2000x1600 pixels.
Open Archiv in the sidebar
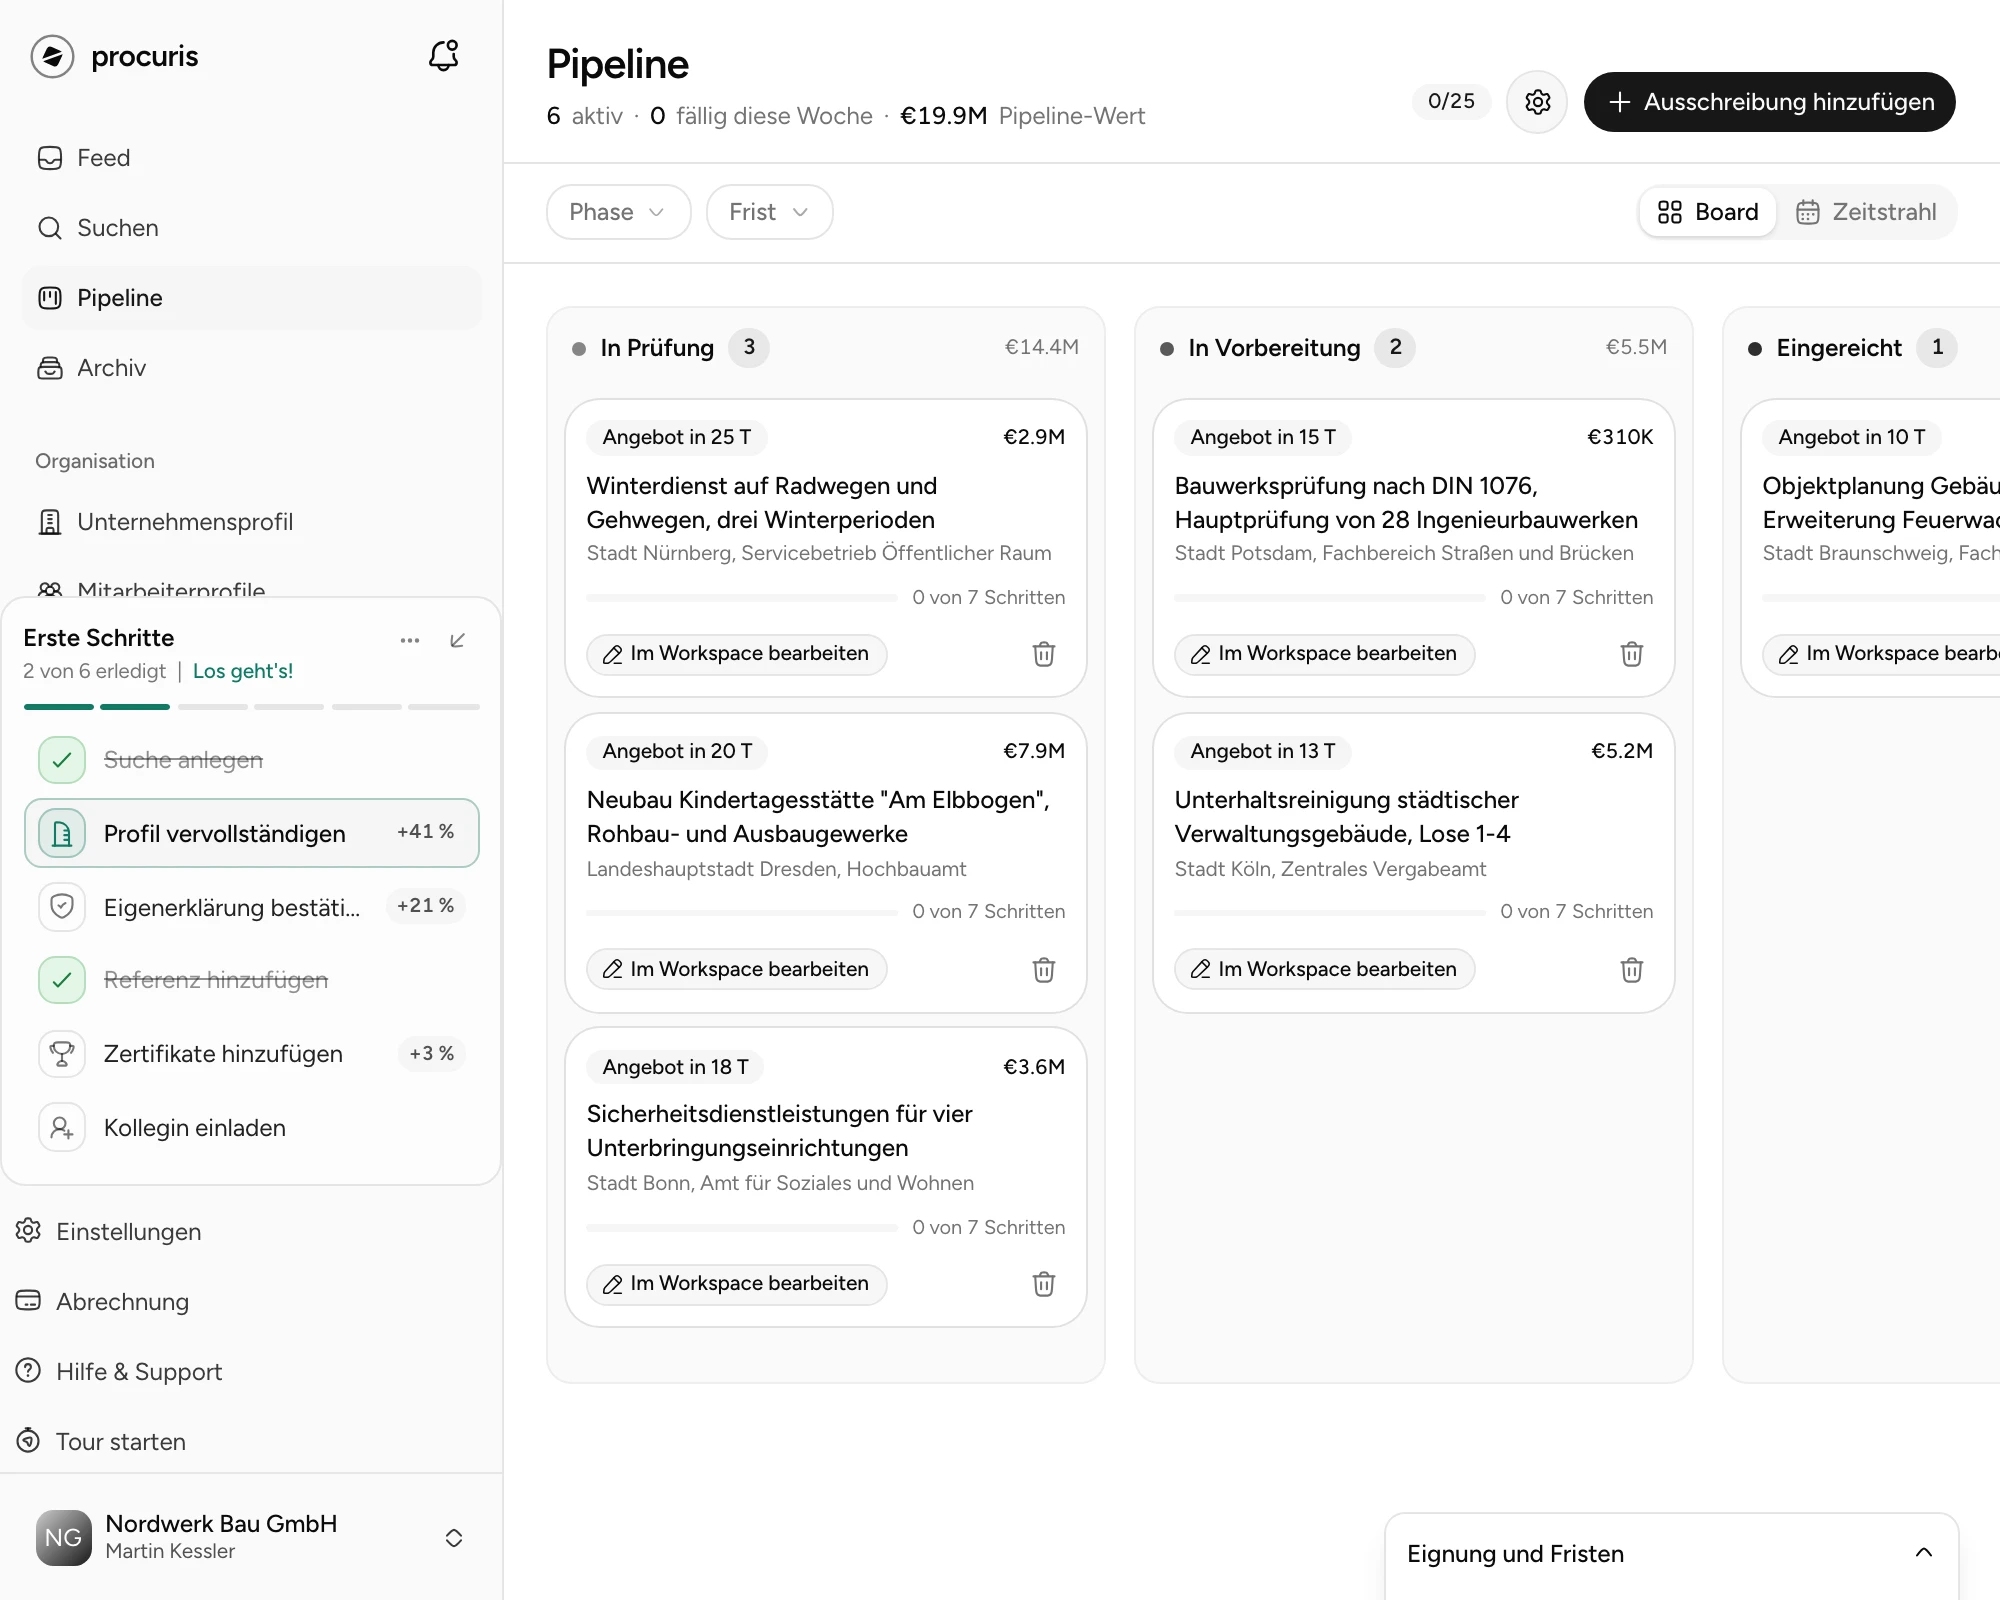(252, 368)
